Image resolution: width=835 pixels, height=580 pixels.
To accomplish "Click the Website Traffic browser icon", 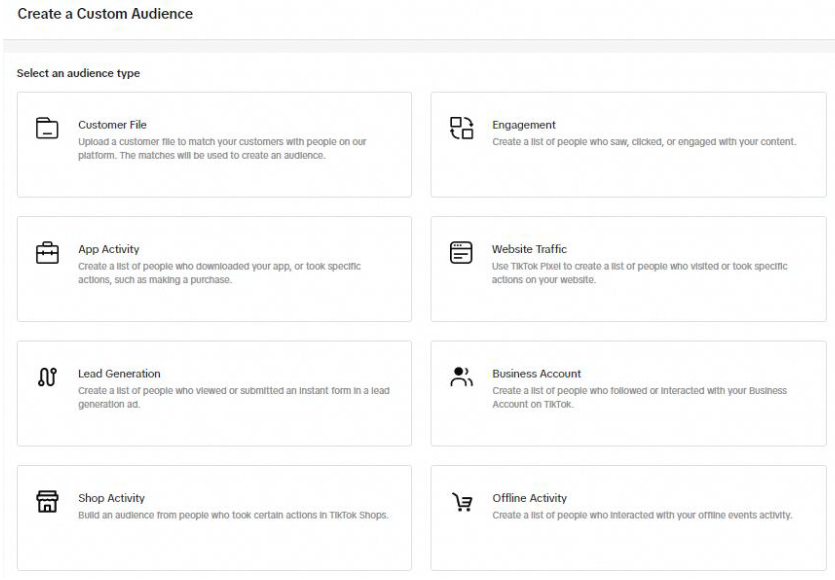I will pyautogui.click(x=460, y=253).
